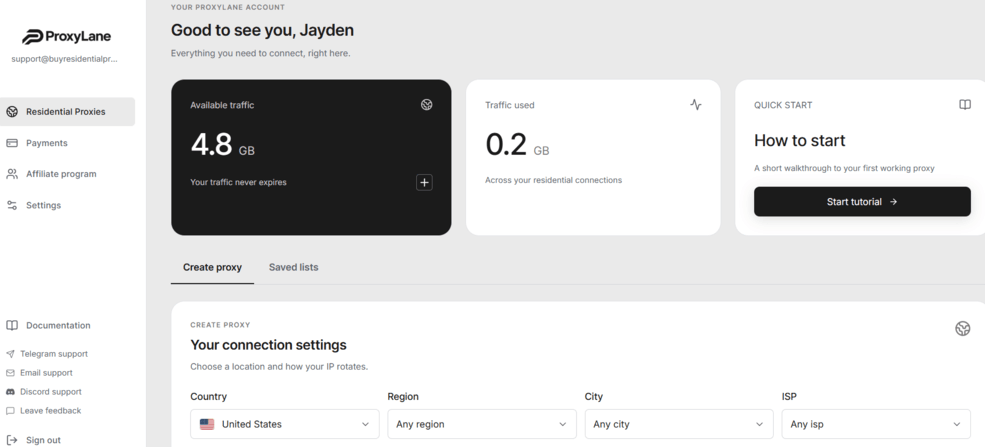
Task: Click the 4.8 GB available traffic value
Action: (222, 145)
